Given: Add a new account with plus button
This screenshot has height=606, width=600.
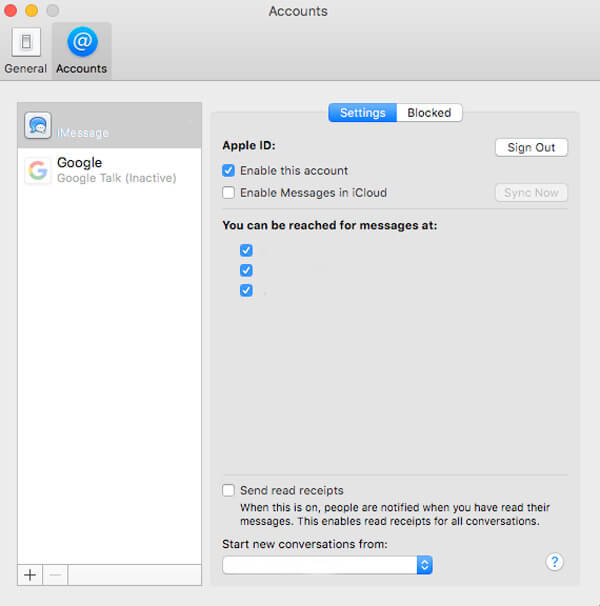Looking at the screenshot, I should coord(30,575).
